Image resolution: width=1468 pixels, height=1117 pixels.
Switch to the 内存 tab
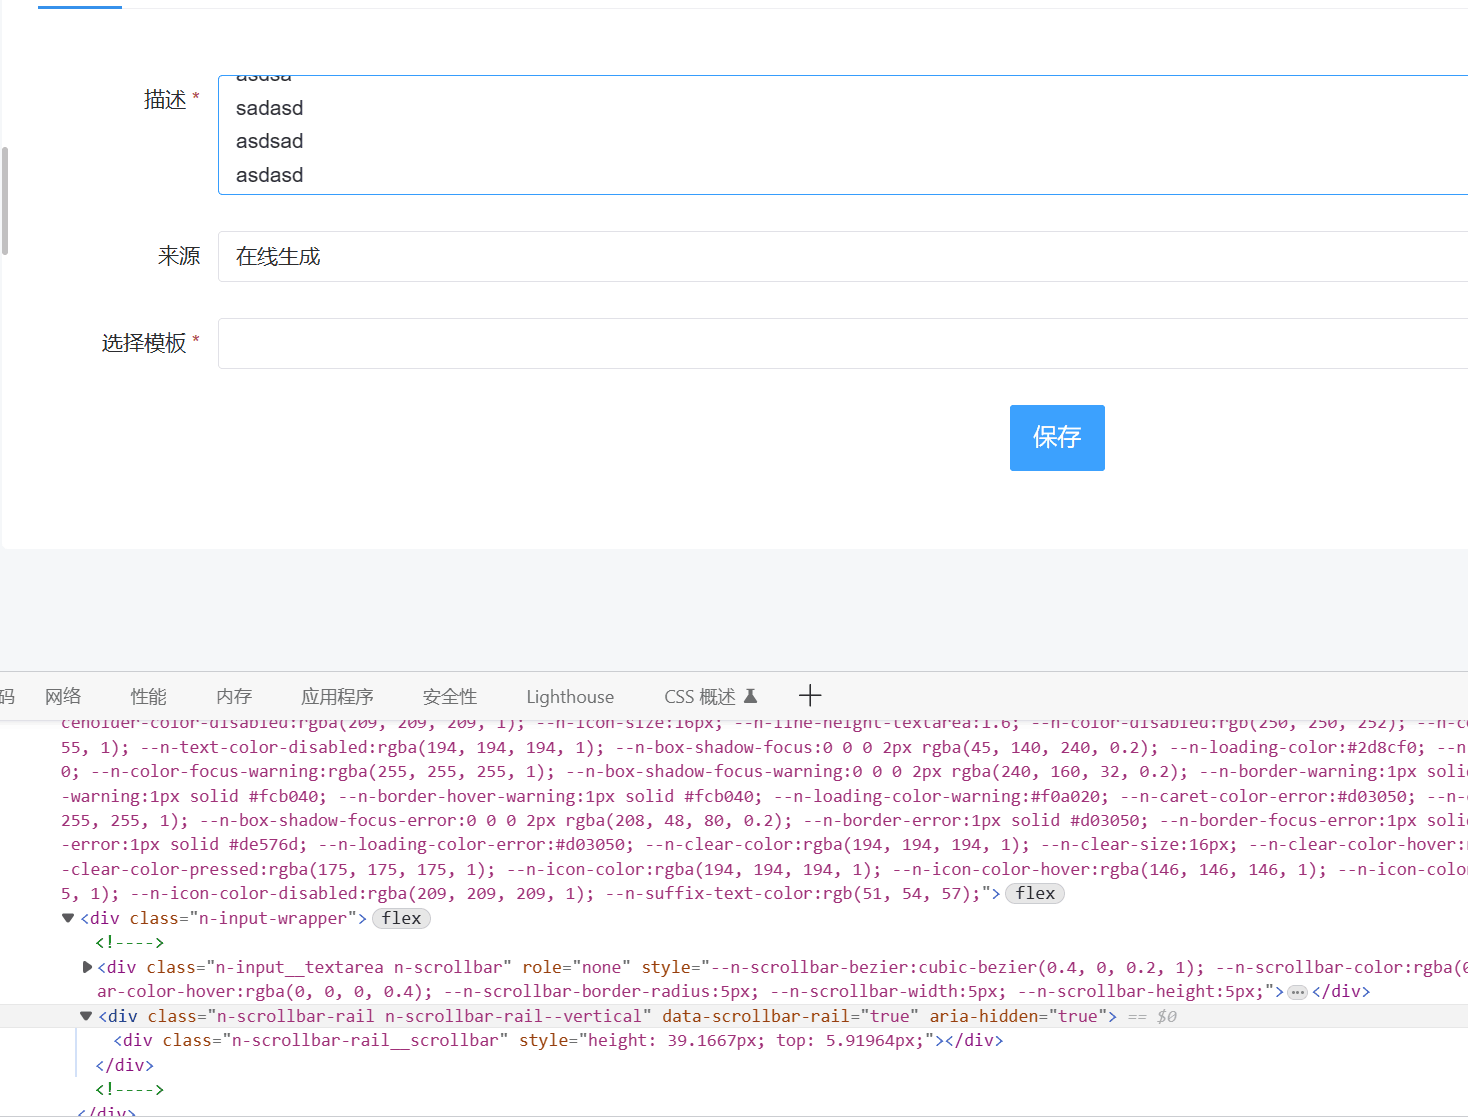(233, 695)
